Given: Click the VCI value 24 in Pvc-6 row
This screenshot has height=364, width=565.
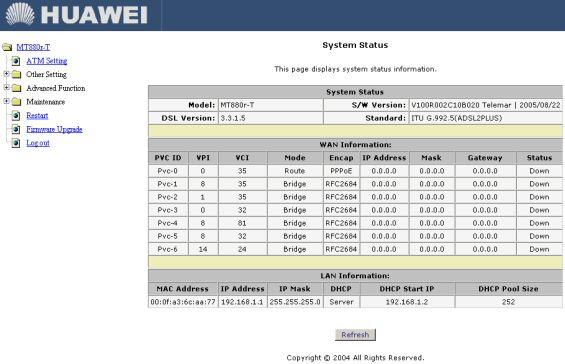Looking at the screenshot, I should click(x=242, y=249).
